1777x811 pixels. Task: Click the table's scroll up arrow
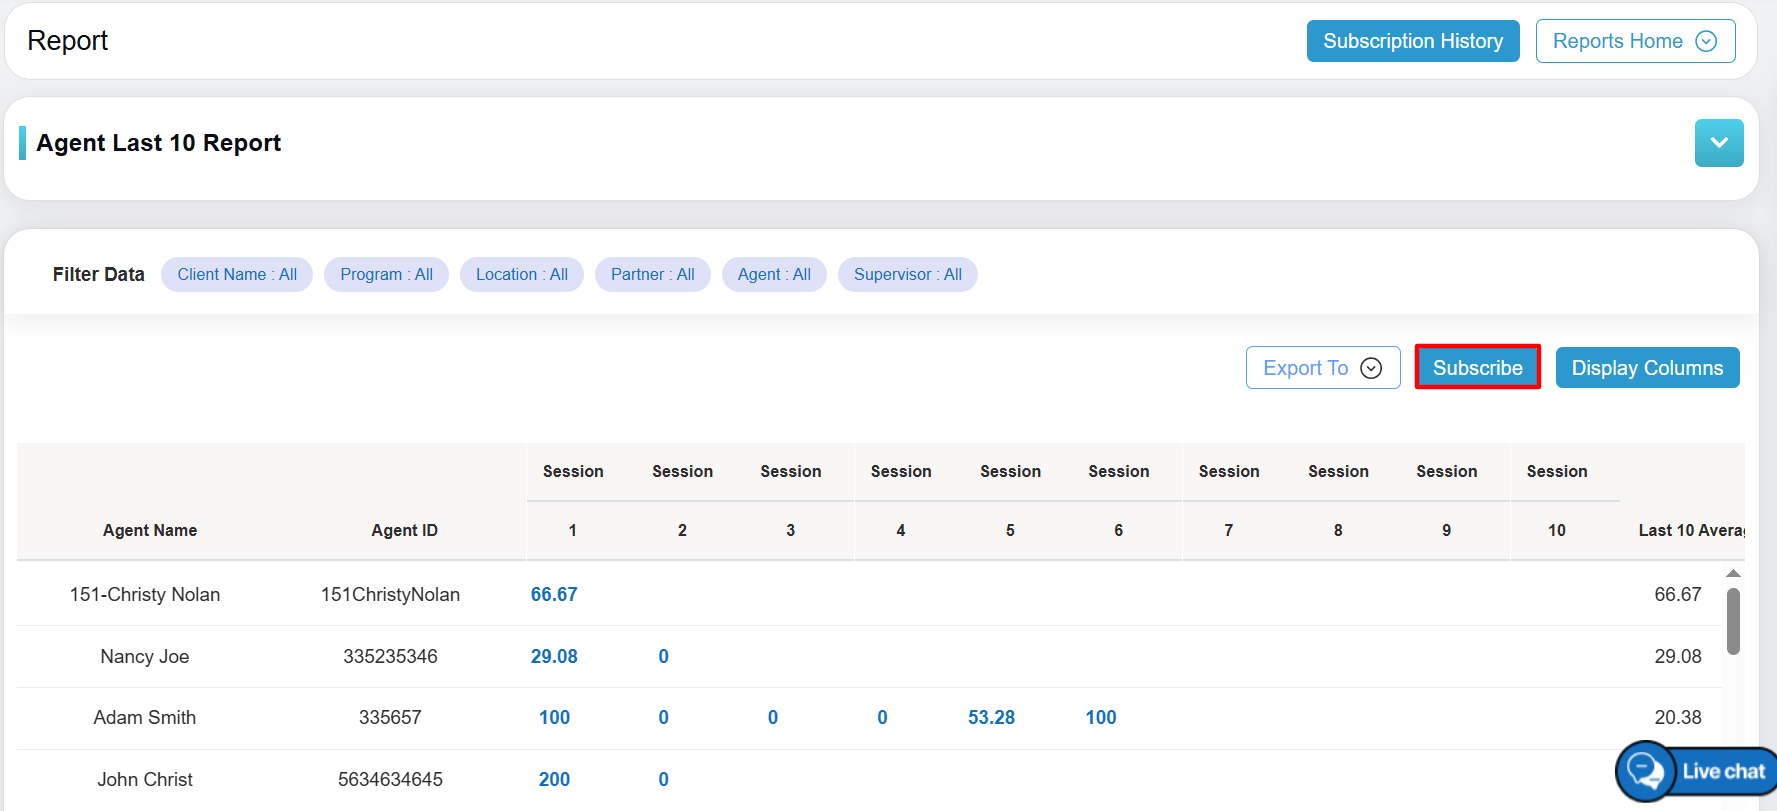click(1733, 573)
